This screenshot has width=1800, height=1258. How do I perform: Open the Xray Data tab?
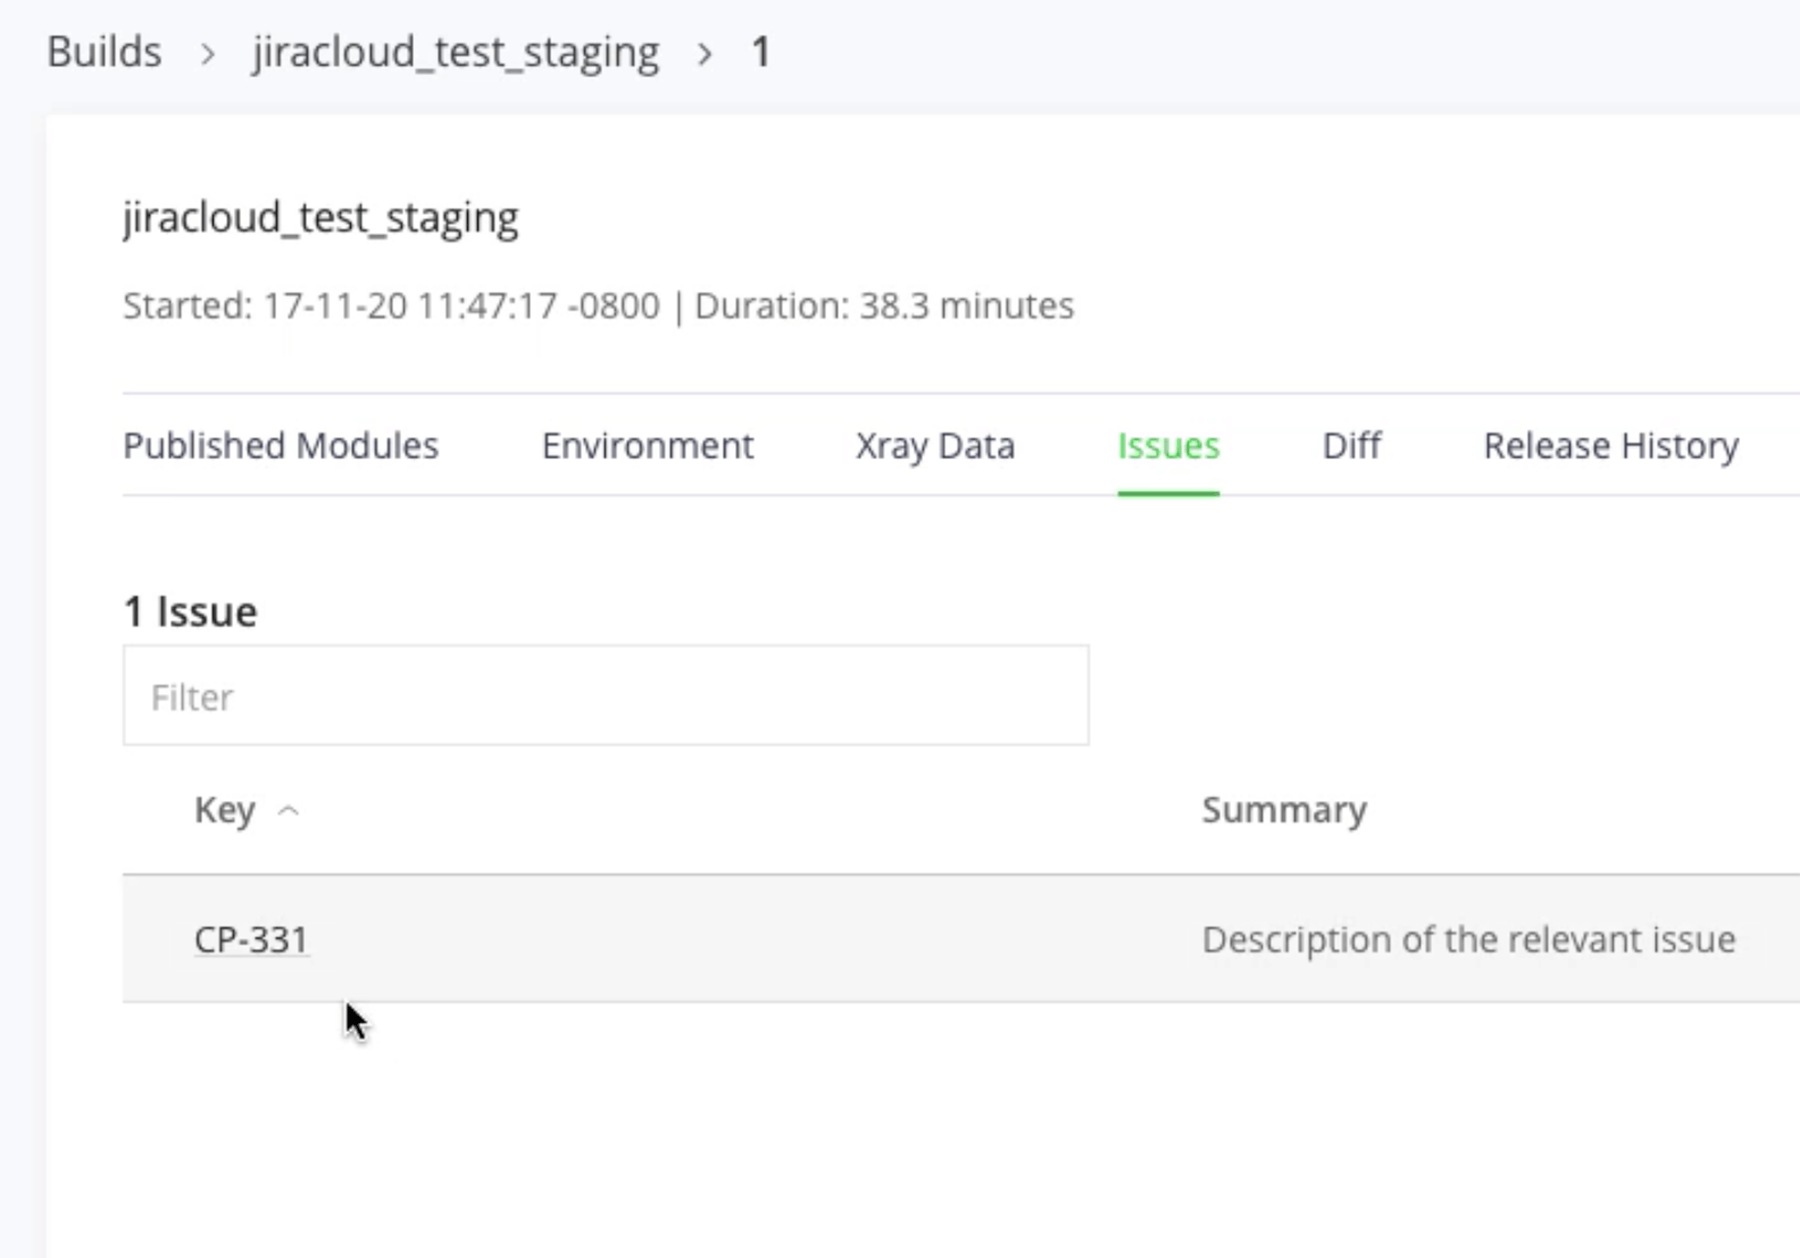click(x=935, y=446)
